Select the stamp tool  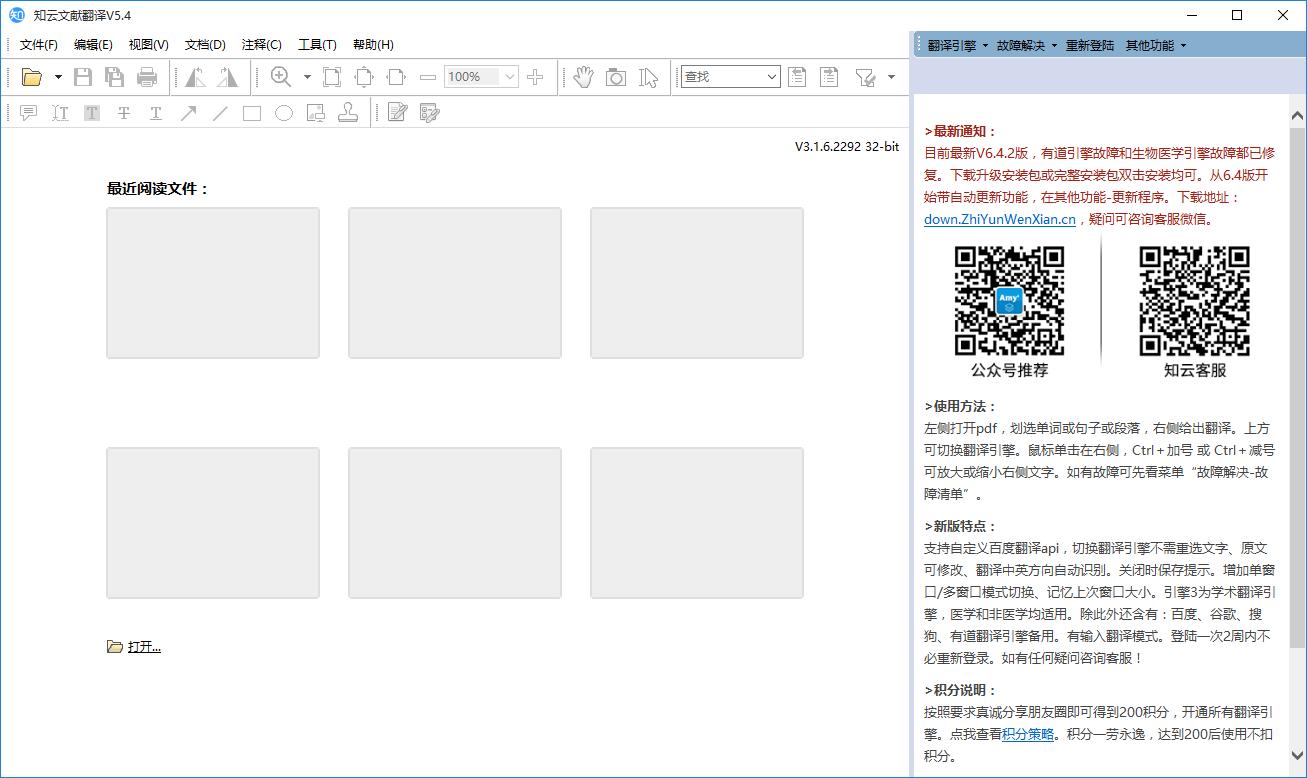[x=348, y=113]
